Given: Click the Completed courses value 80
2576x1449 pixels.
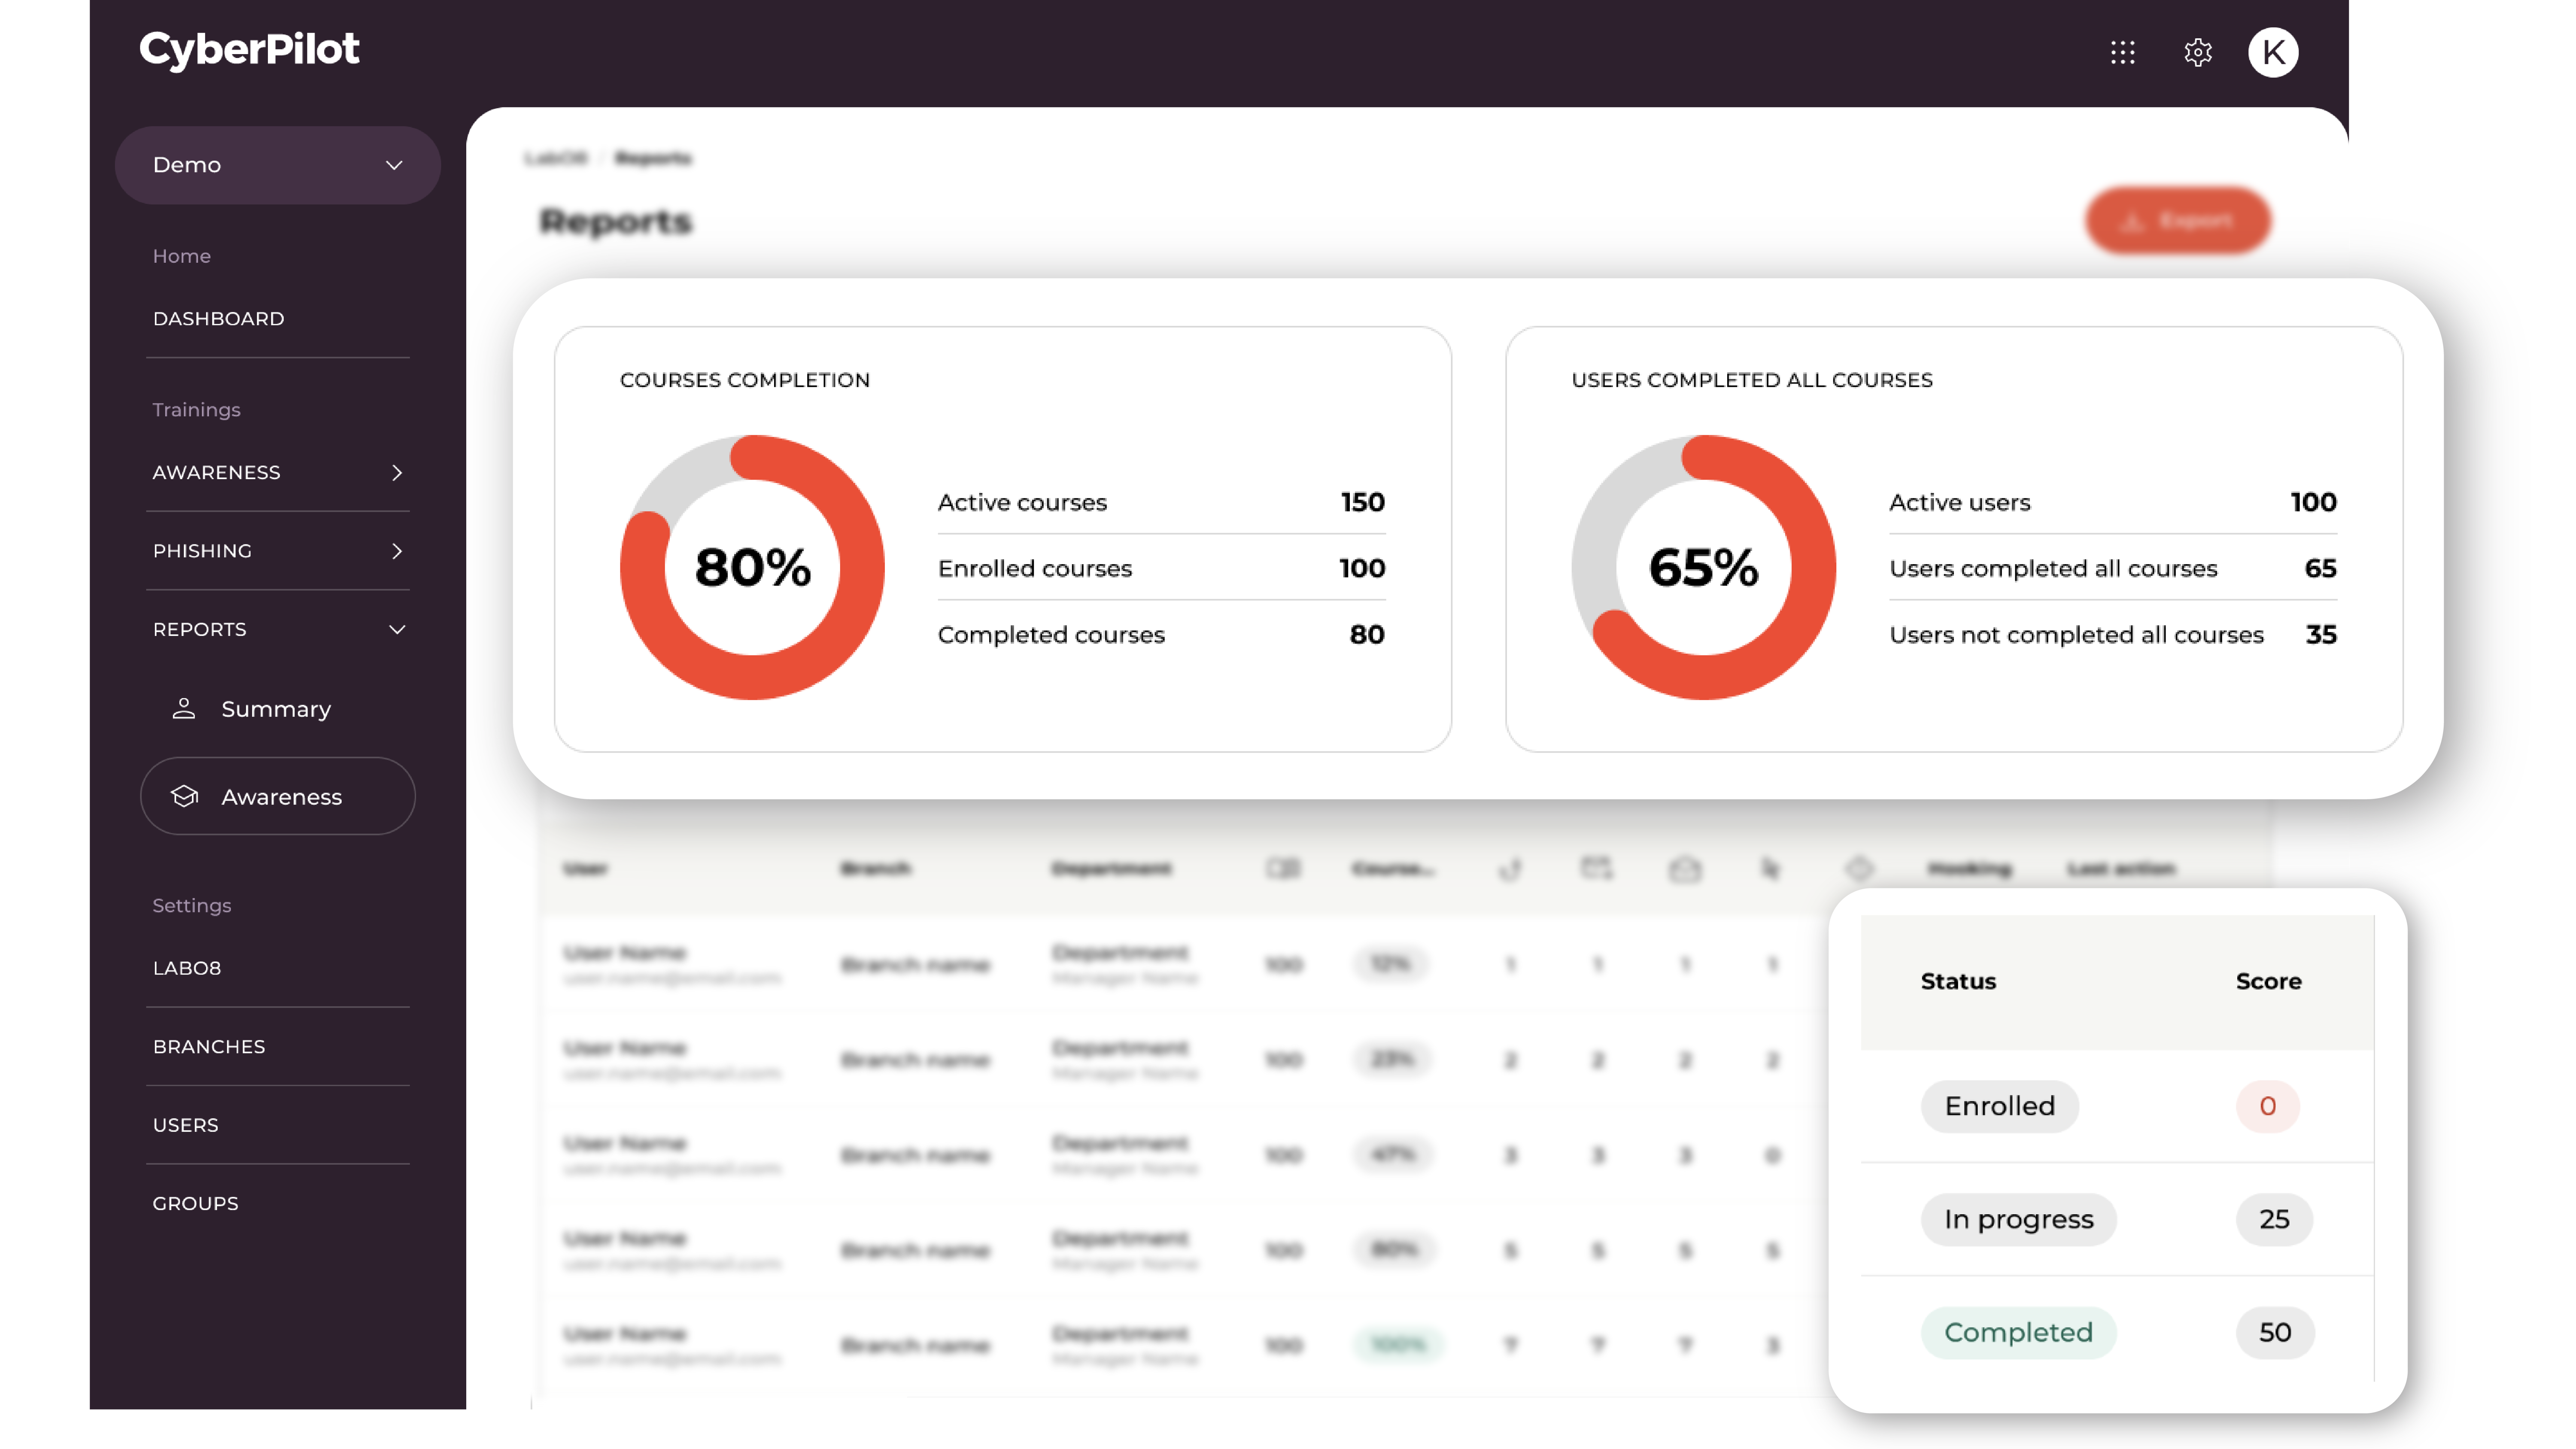Looking at the screenshot, I should pyautogui.click(x=1367, y=634).
